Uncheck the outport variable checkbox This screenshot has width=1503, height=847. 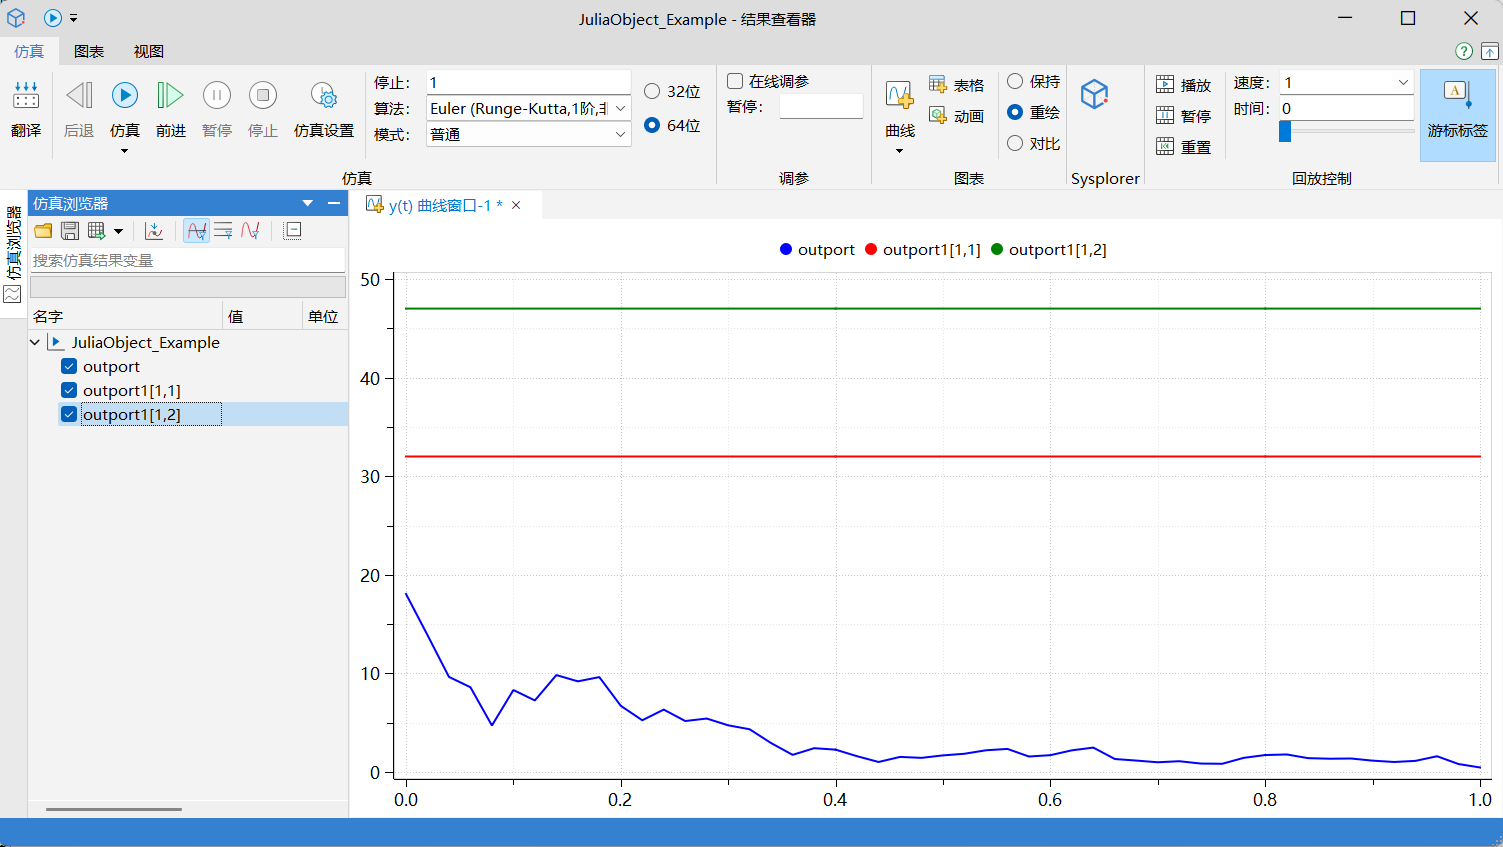tap(69, 366)
